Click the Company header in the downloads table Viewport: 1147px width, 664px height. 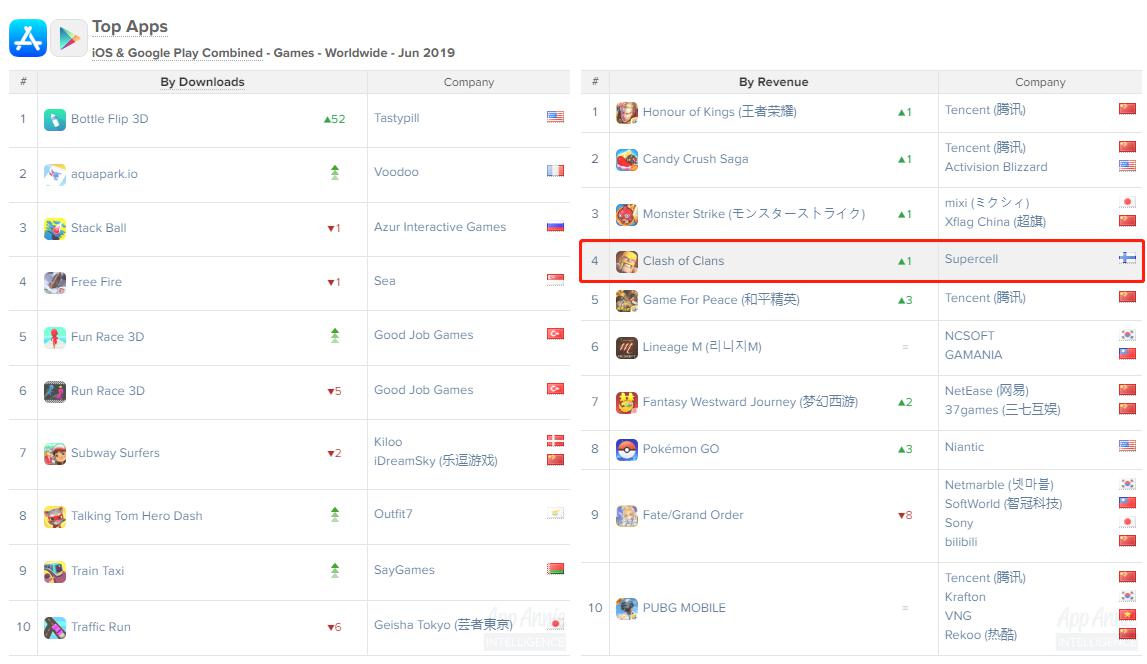pyautogui.click(x=469, y=82)
